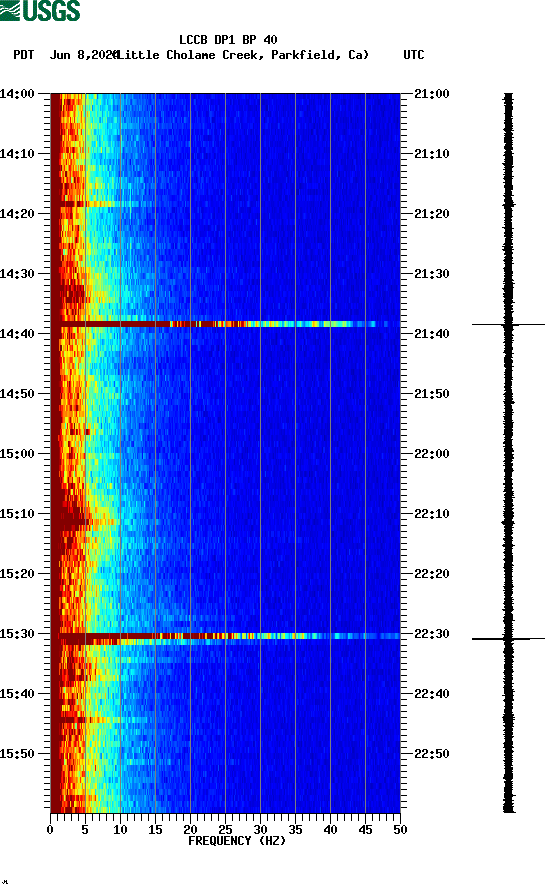Click the 21:20 UTC time label

coord(432,214)
